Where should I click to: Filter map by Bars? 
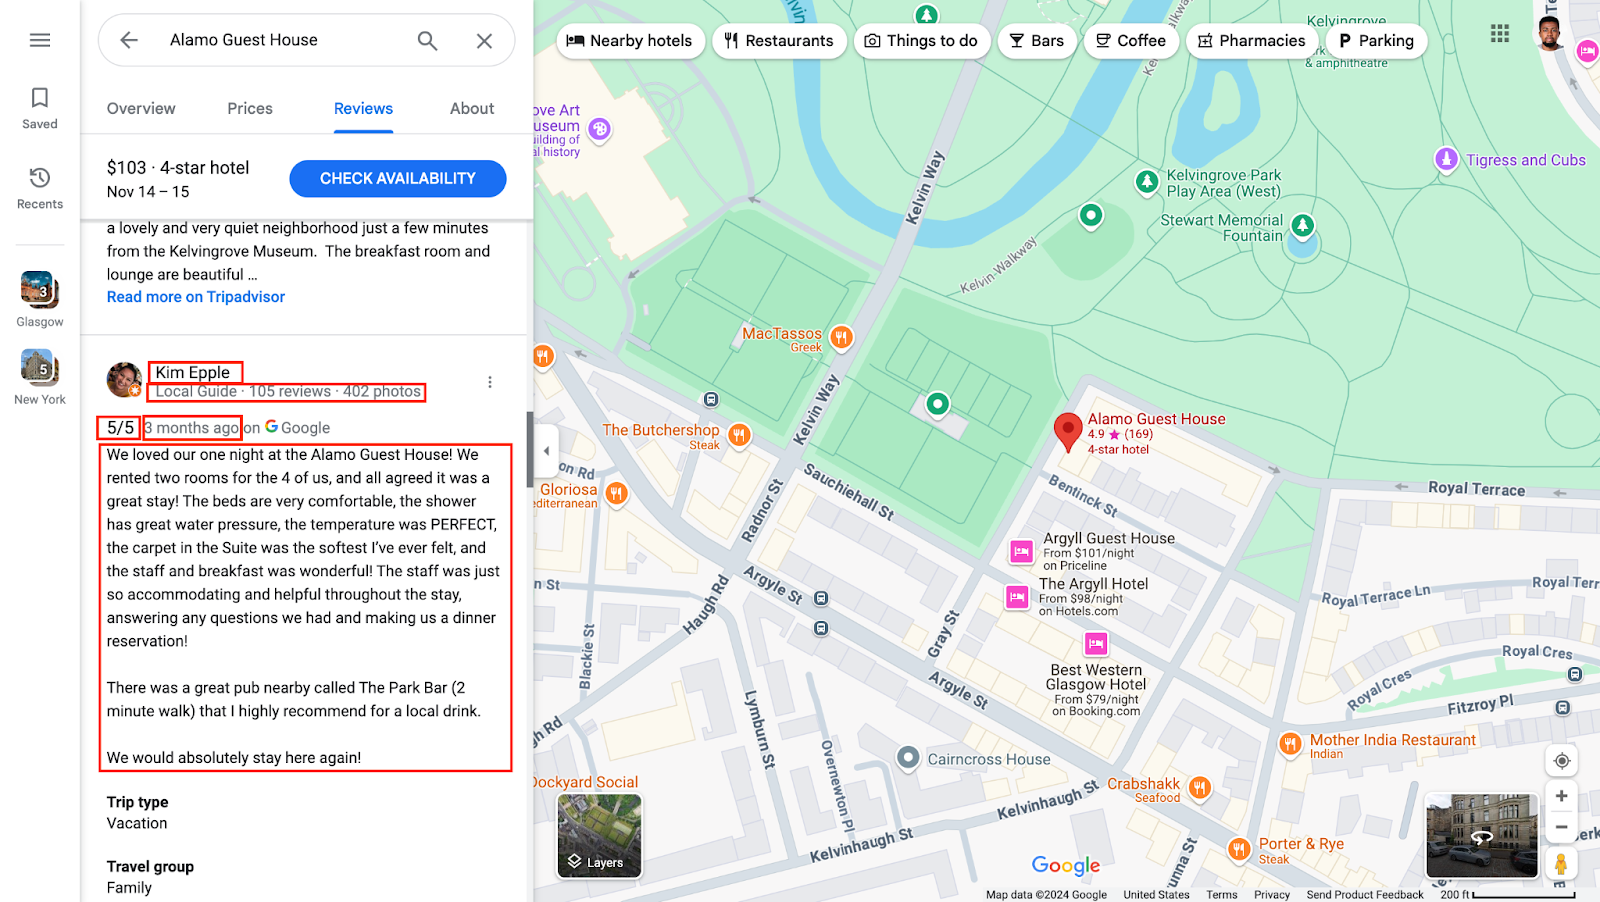click(1037, 41)
